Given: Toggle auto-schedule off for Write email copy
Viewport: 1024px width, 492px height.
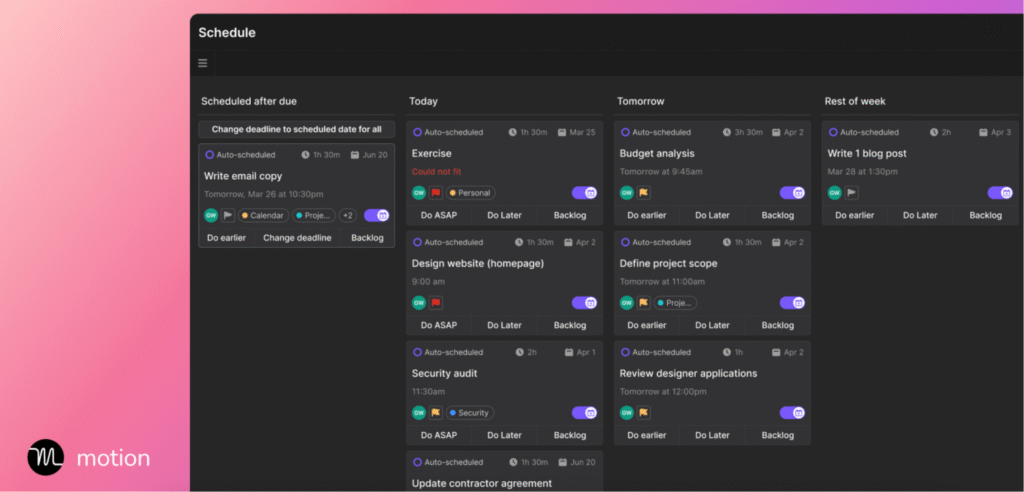Looking at the screenshot, I should [x=377, y=215].
